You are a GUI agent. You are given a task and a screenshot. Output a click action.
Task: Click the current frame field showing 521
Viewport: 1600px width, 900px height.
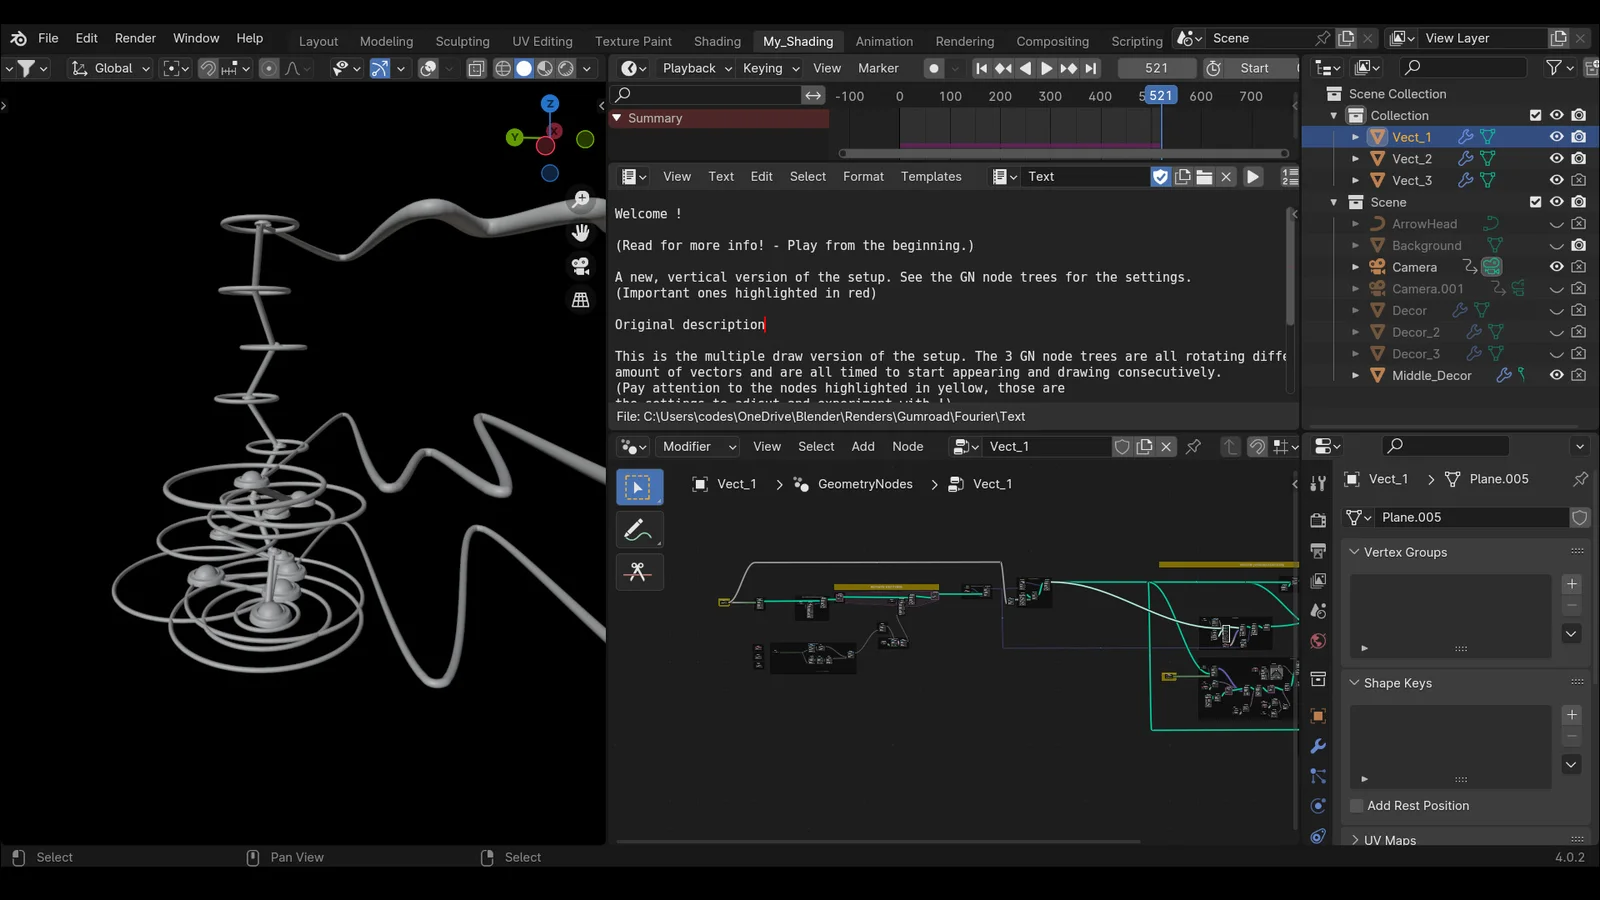1157,67
